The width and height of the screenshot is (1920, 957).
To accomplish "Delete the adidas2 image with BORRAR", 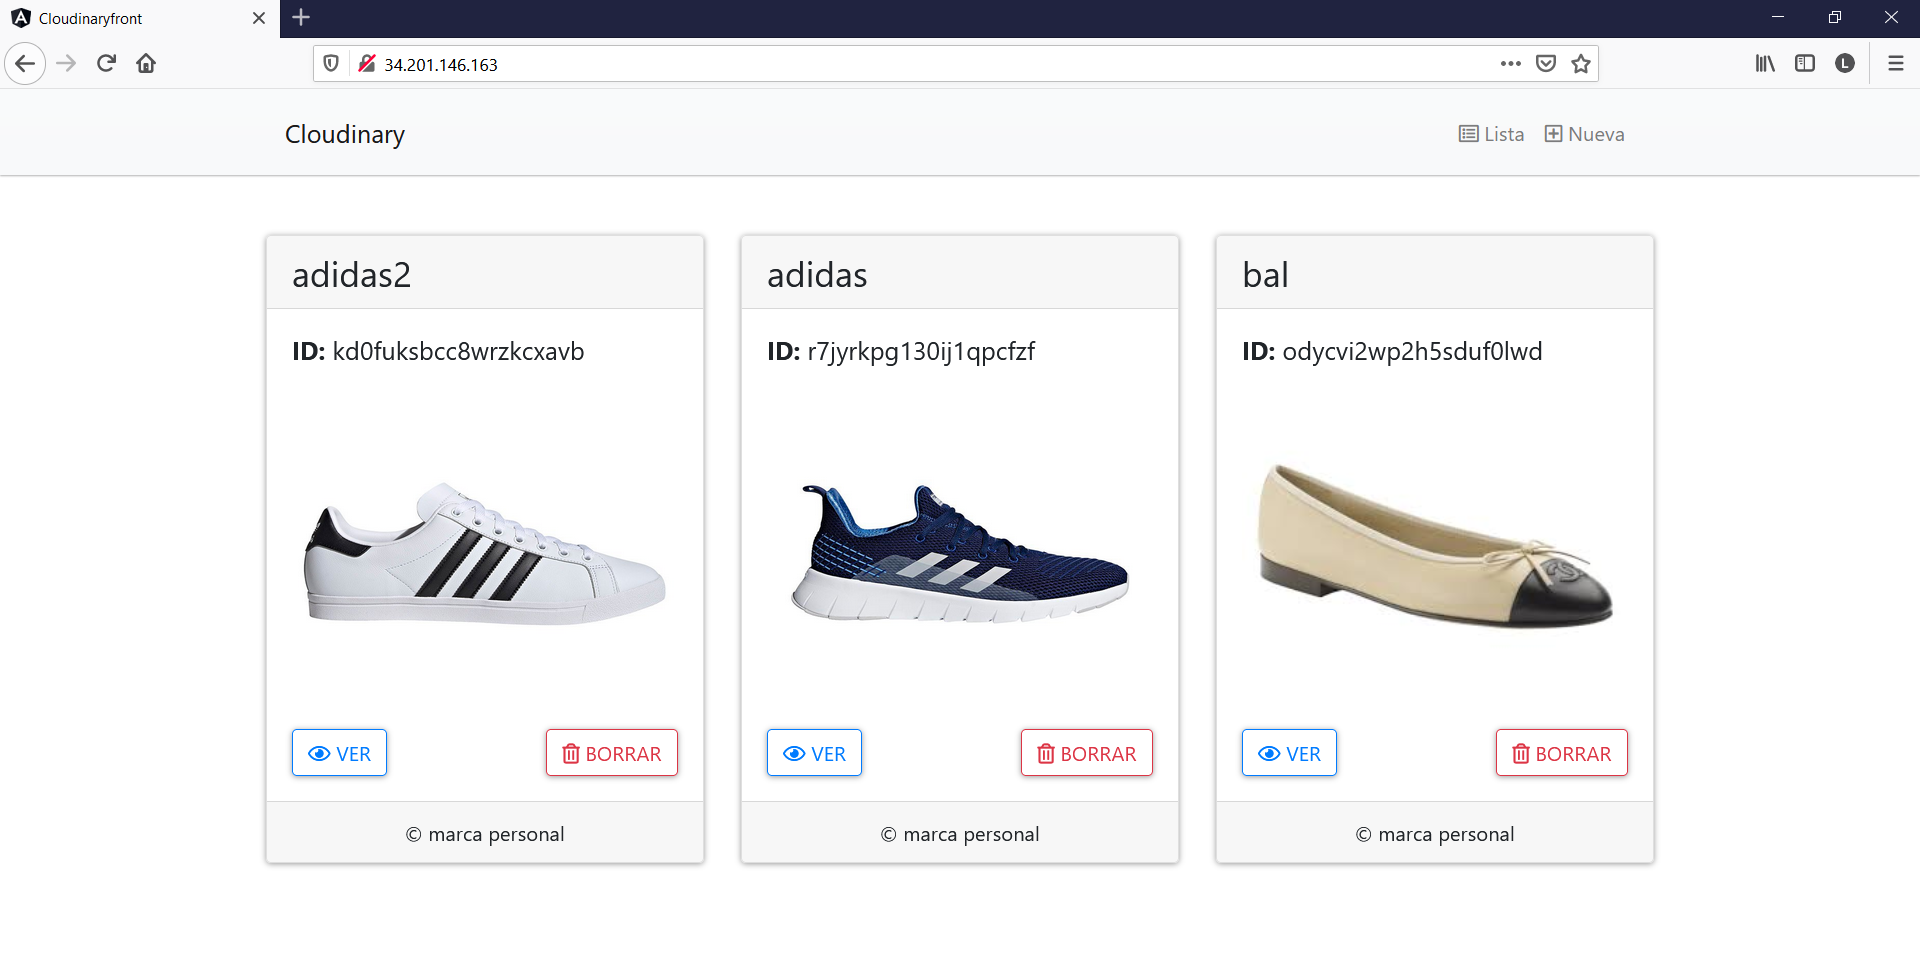I will (611, 753).
